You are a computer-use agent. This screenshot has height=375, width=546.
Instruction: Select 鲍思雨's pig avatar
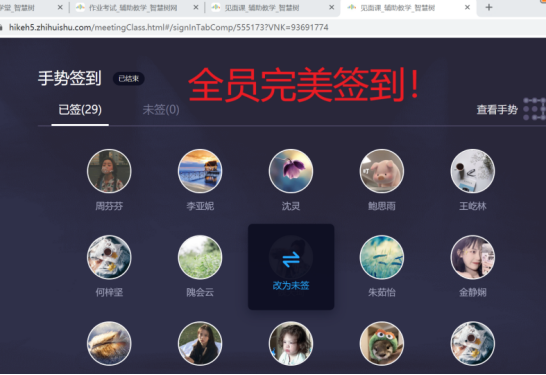point(382,171)
